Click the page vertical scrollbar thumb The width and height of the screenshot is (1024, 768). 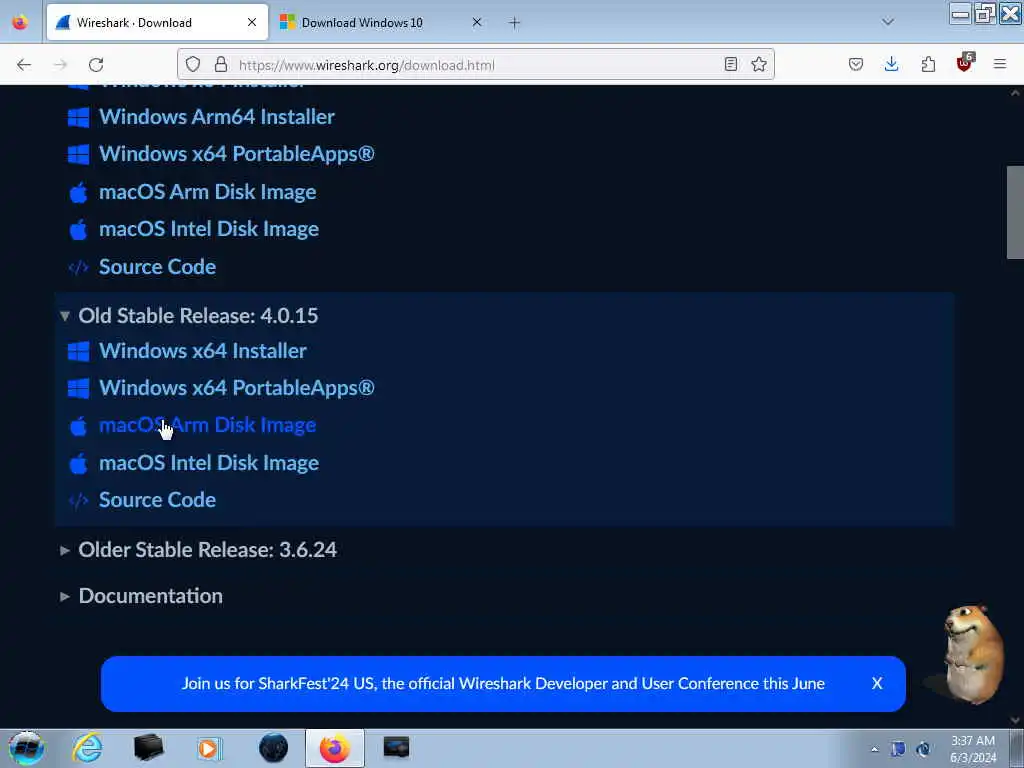coord(1015,212)
